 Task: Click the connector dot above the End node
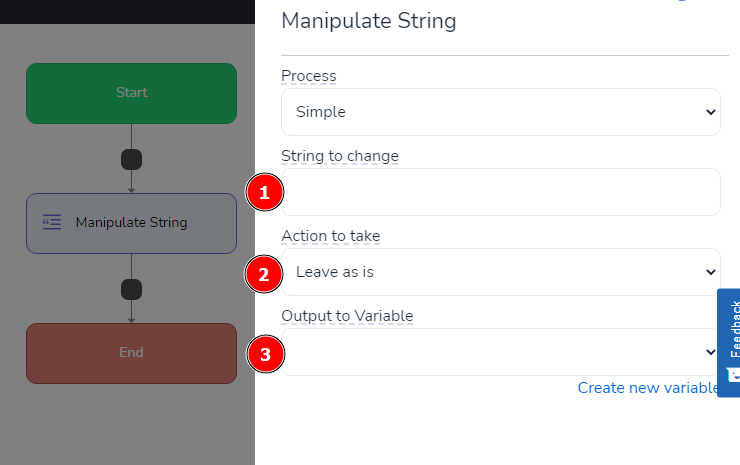tap(131, 289)
